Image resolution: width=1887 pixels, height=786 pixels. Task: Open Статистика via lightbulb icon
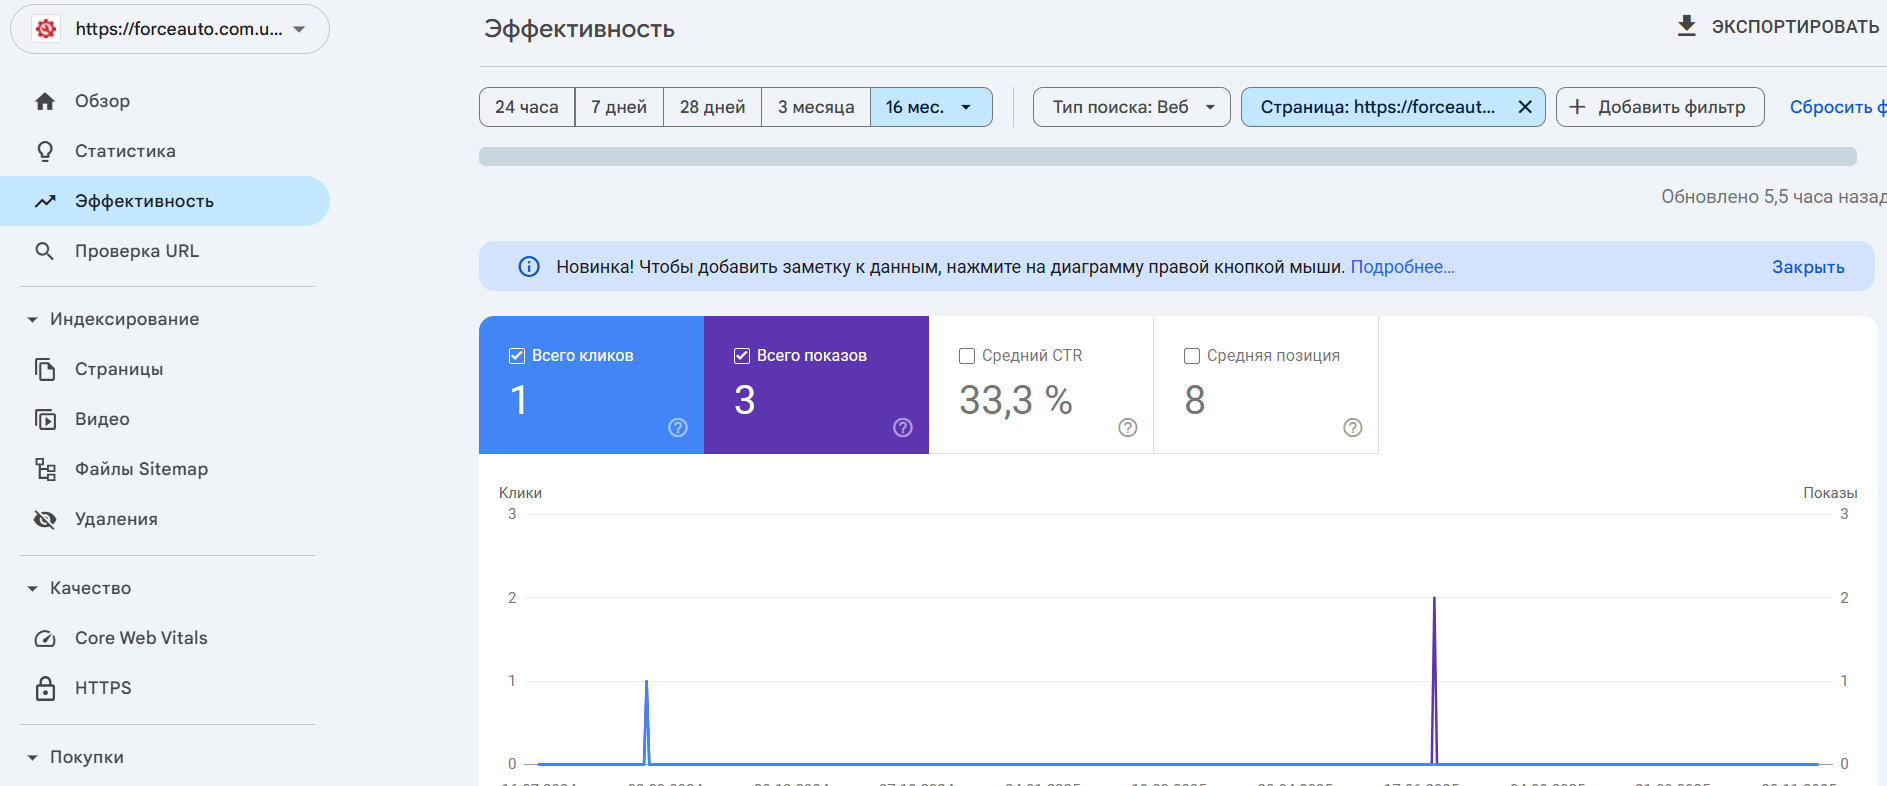45,151
